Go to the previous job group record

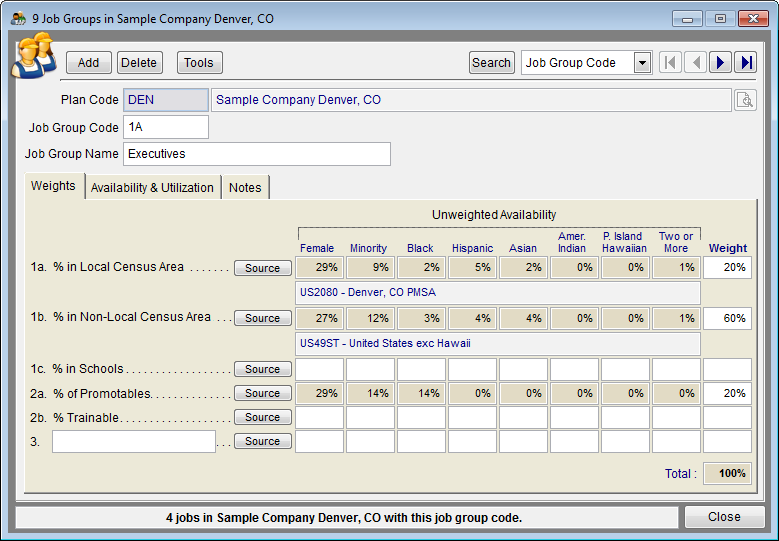coord(695,63)
